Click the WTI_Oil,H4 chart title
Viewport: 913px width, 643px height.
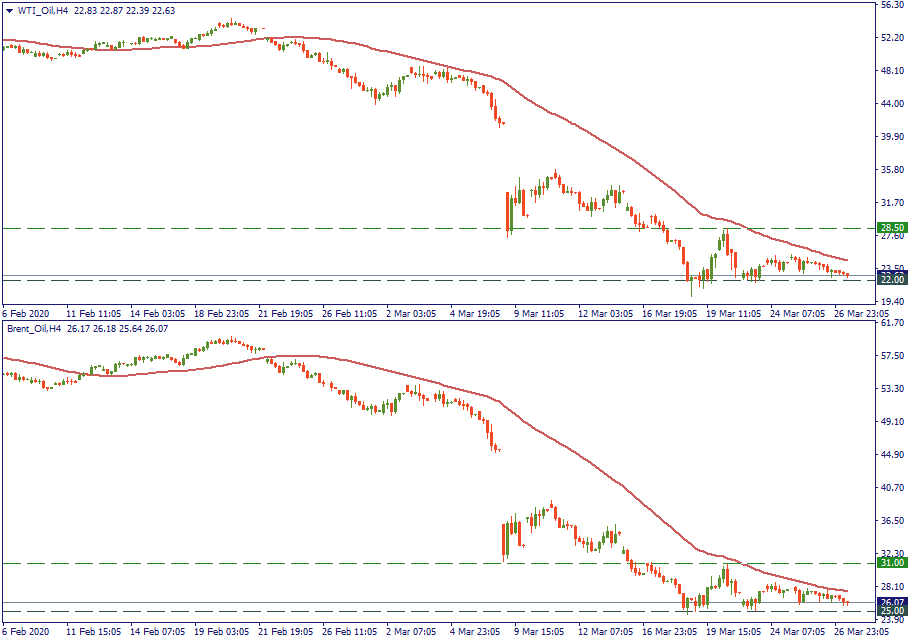42,11
